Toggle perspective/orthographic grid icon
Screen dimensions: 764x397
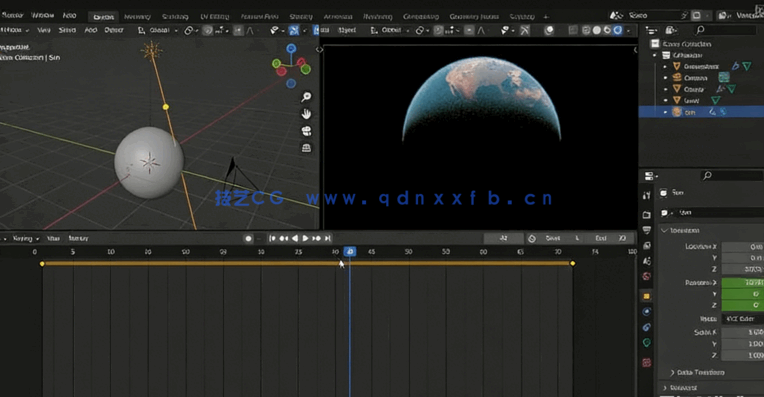(306, 148)
